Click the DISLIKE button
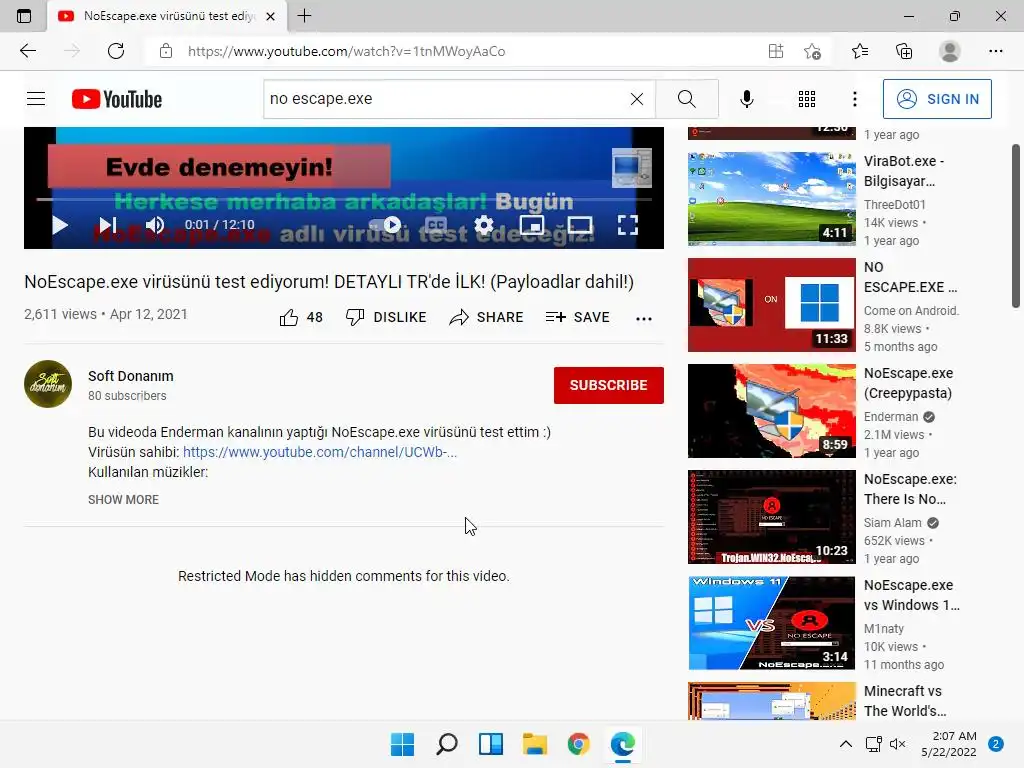 pos(386,317)
